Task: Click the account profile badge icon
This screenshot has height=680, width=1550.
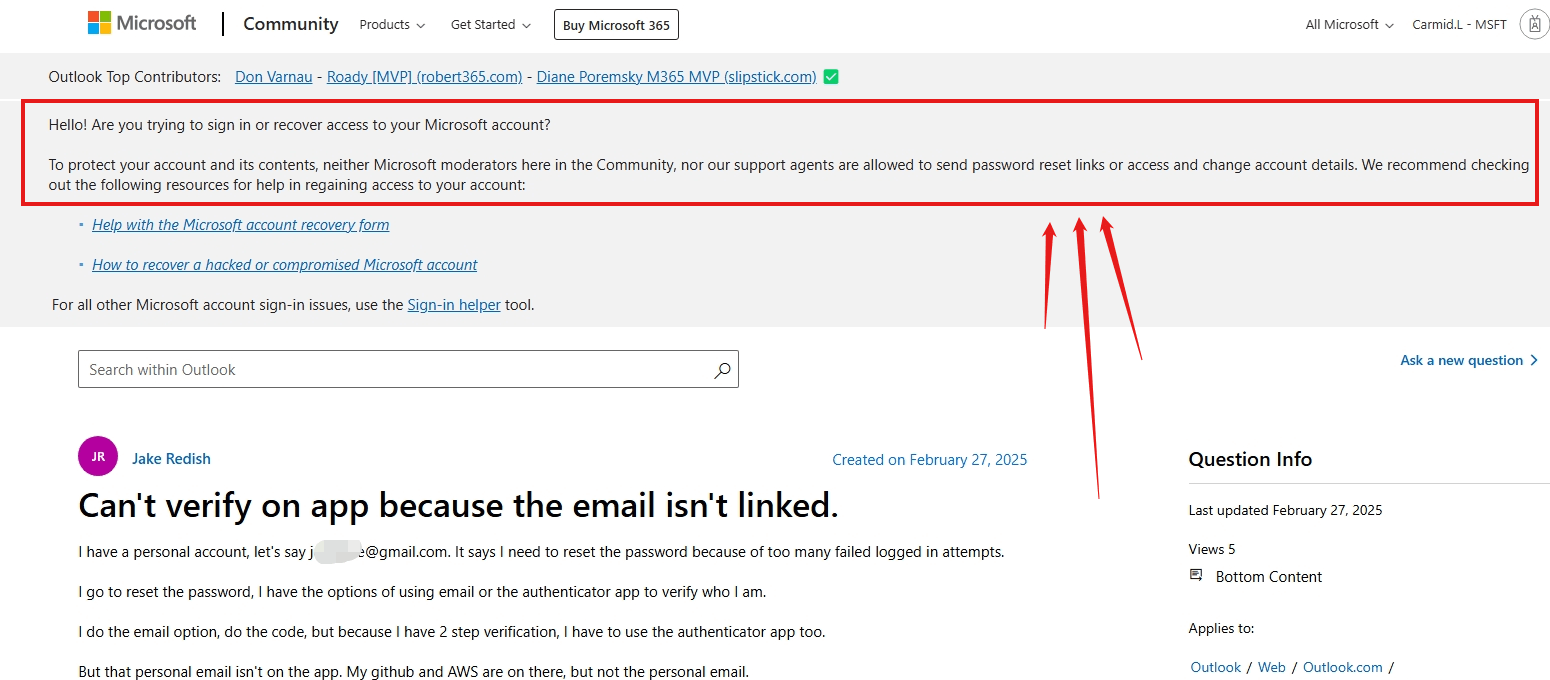Action: click(x=1534, y=23)
